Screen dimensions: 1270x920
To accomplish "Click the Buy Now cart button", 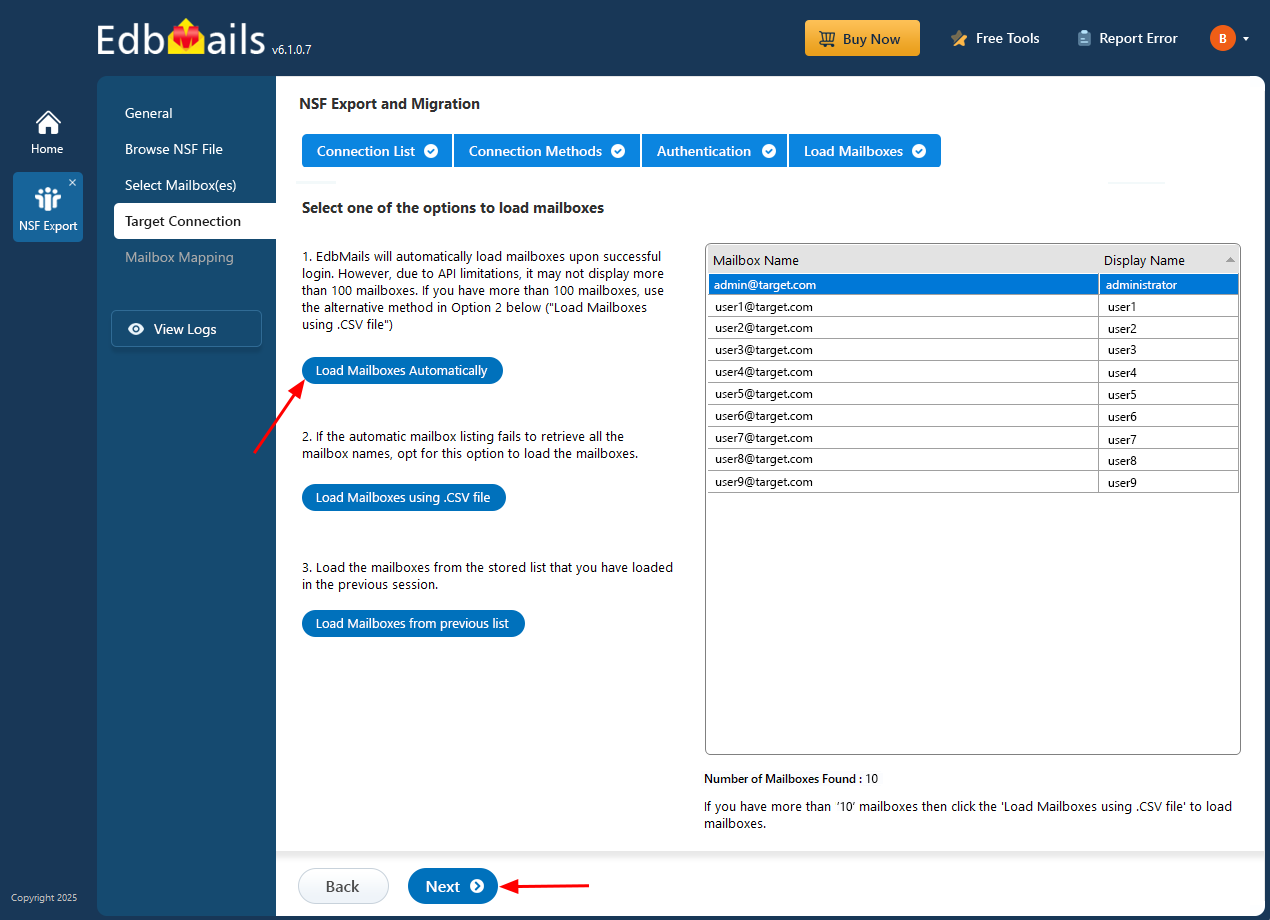I will [862, 39].
